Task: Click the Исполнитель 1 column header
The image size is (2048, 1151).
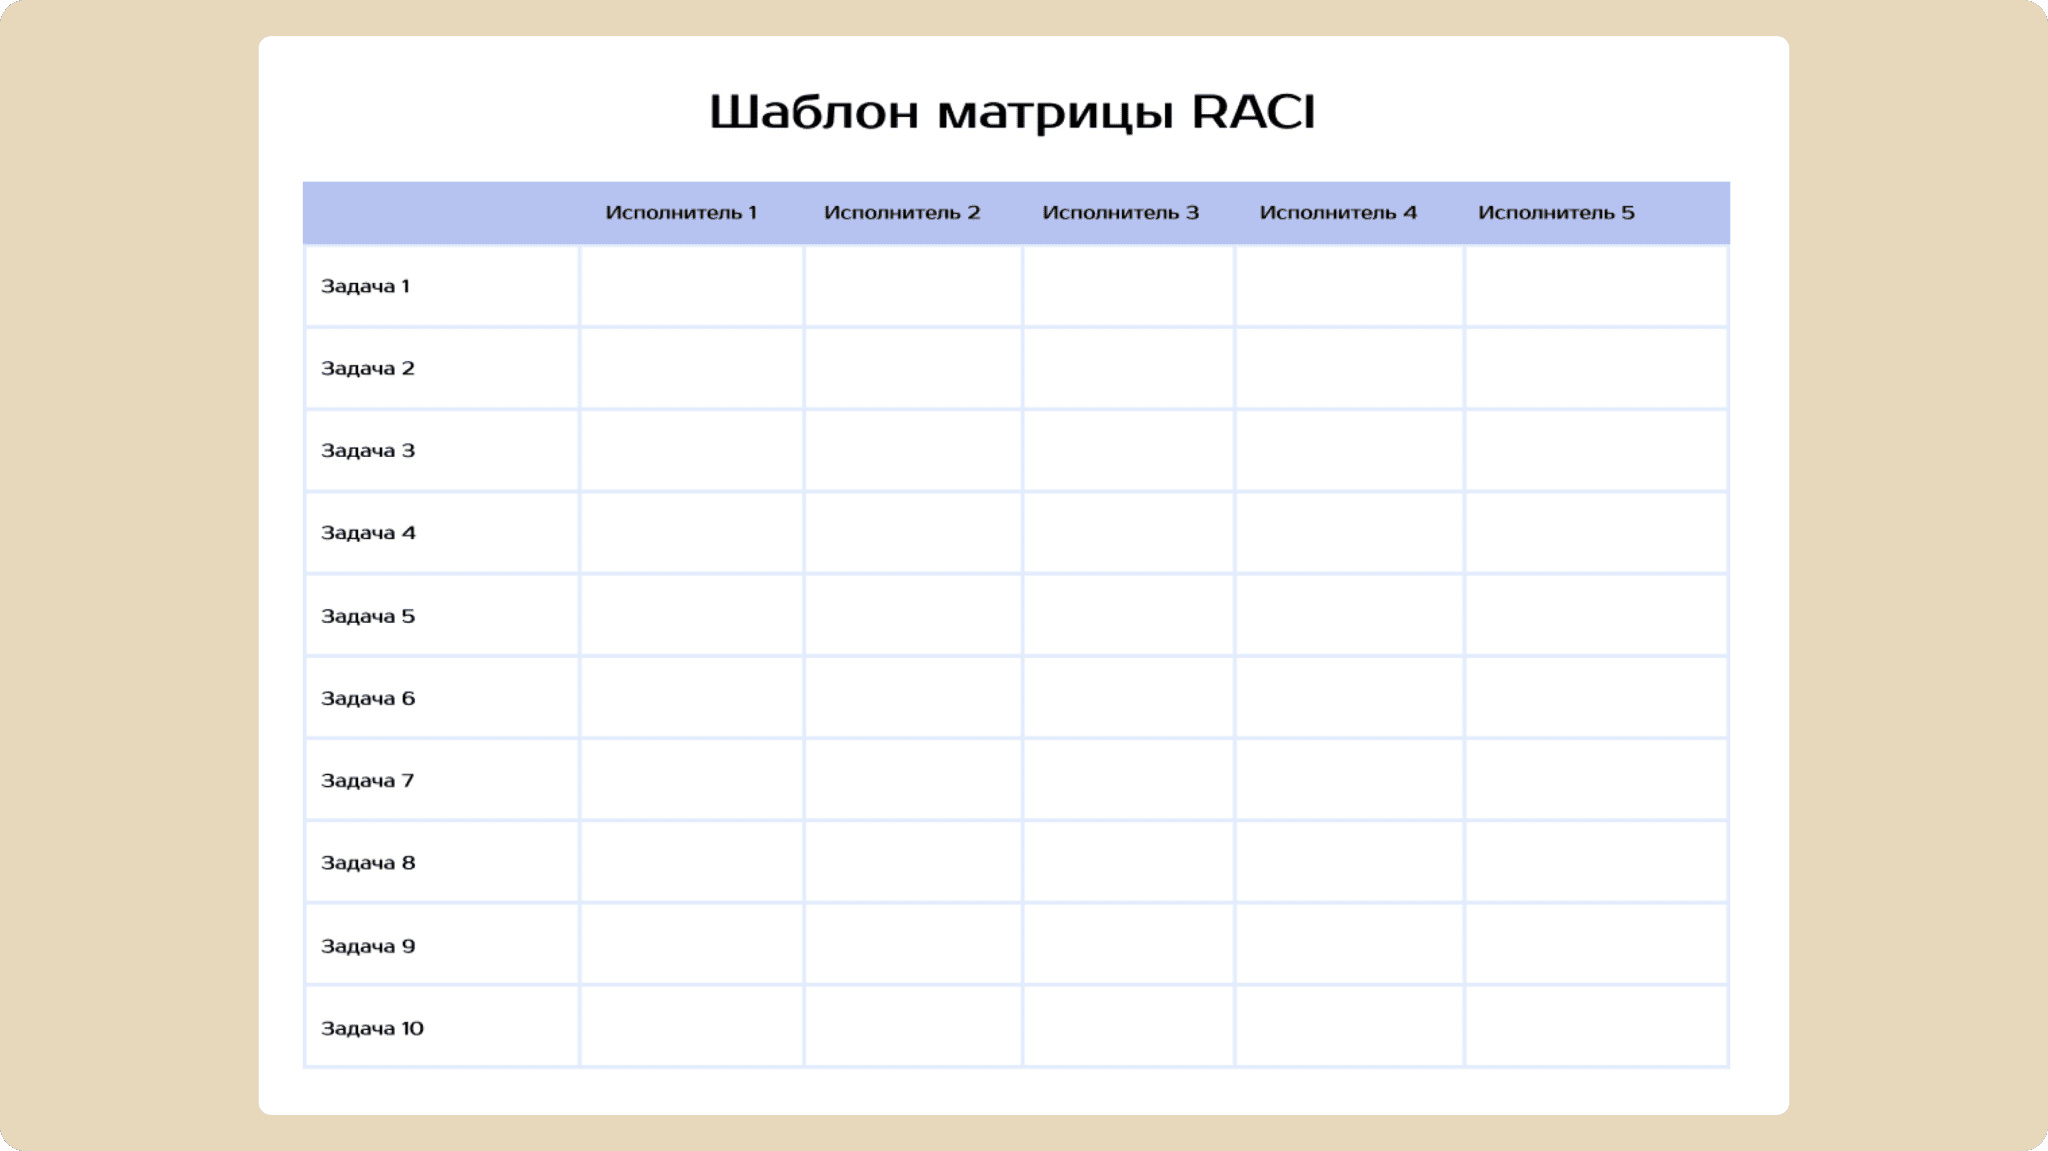Action: point(681,213)
